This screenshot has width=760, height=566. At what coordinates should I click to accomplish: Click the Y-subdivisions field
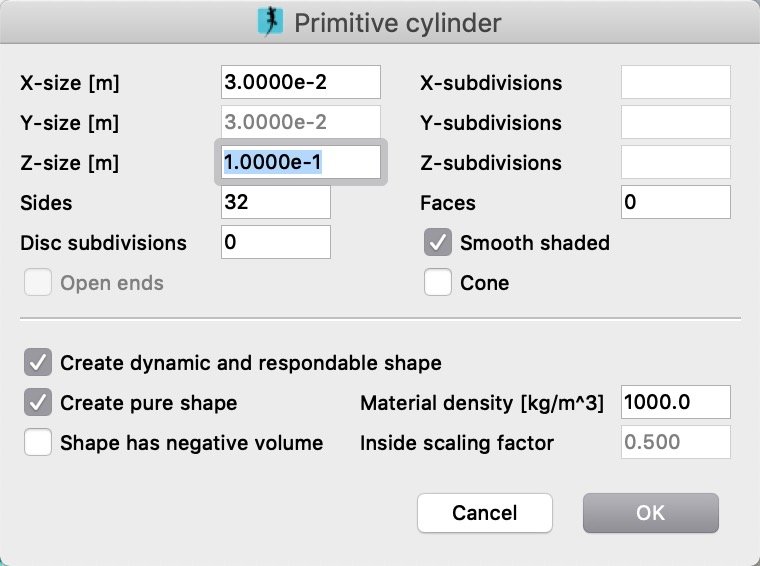pyautogui.click(x=676, y=122)
